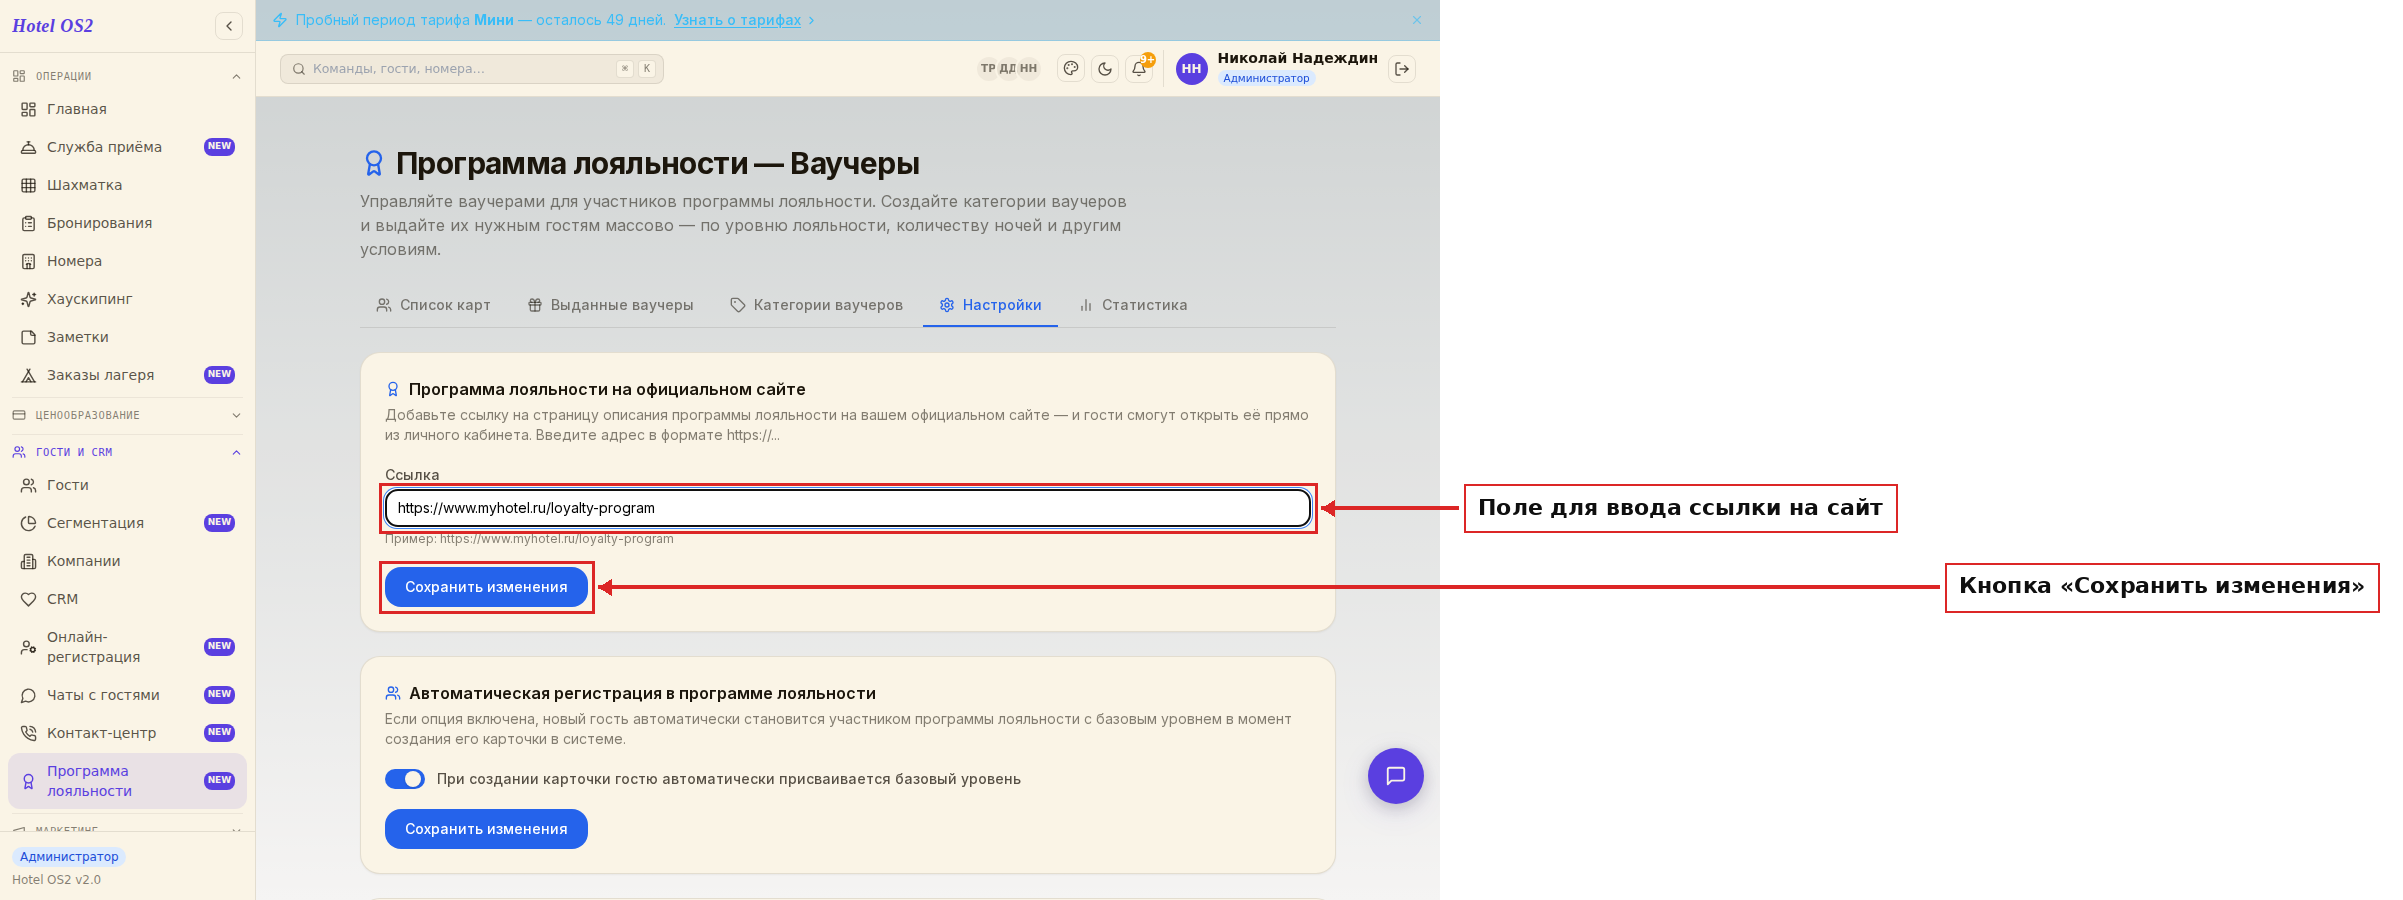Open Номера page
The height and width of the screenshot is (900, 2403).
pyautogui.click(x=127, y=261)
